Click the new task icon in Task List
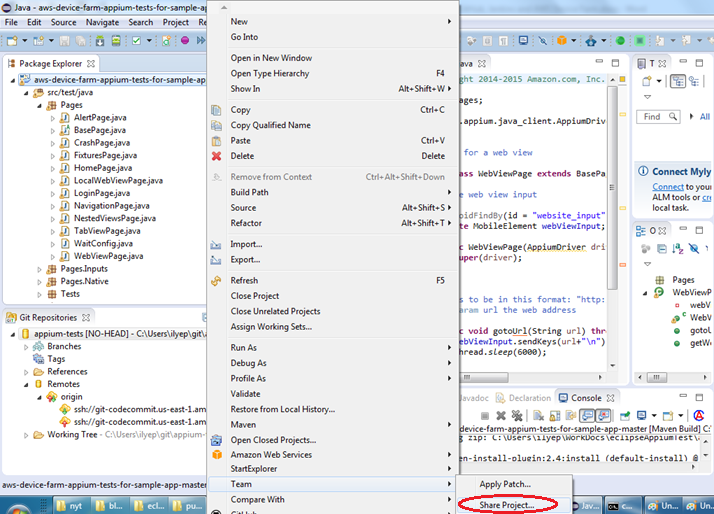This screenshot has width=714, height=514. pos(647,81)
